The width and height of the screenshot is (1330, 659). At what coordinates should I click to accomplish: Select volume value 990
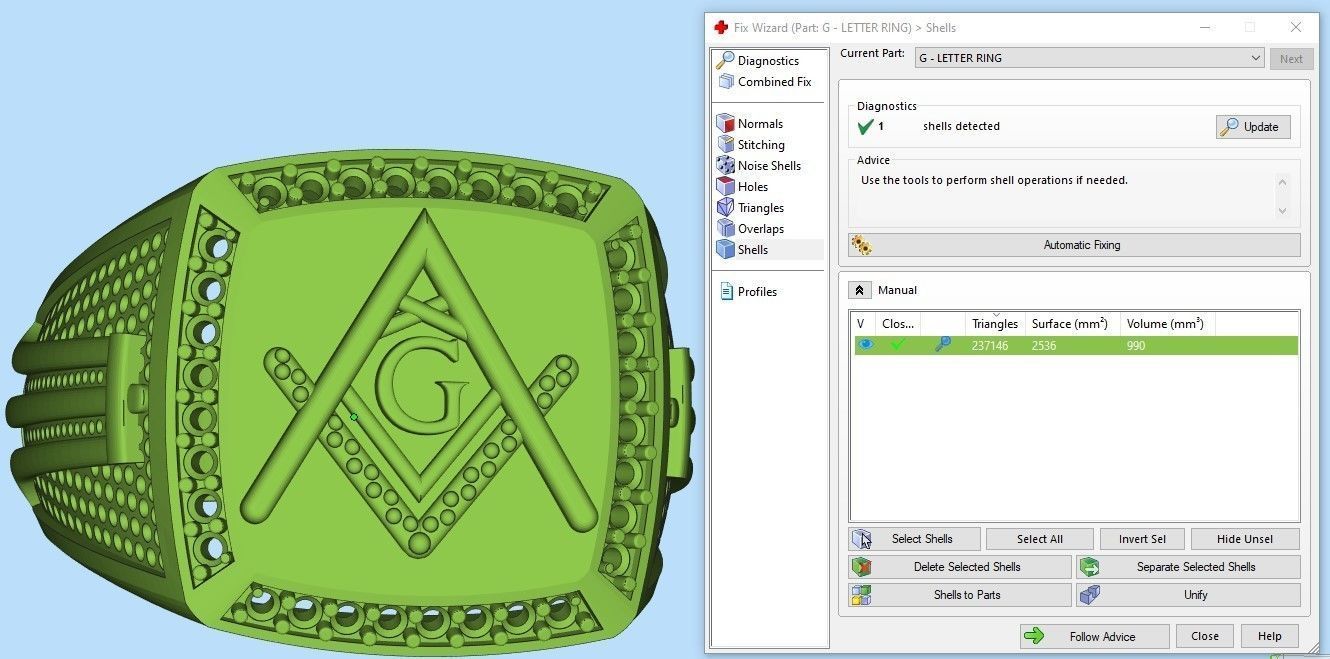click(1135, 346)
